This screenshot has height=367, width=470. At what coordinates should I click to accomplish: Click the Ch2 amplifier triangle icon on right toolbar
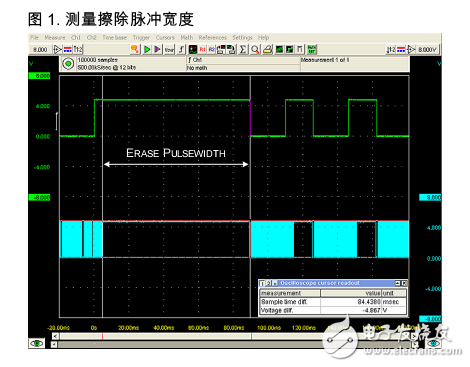(x=411, y=50)
